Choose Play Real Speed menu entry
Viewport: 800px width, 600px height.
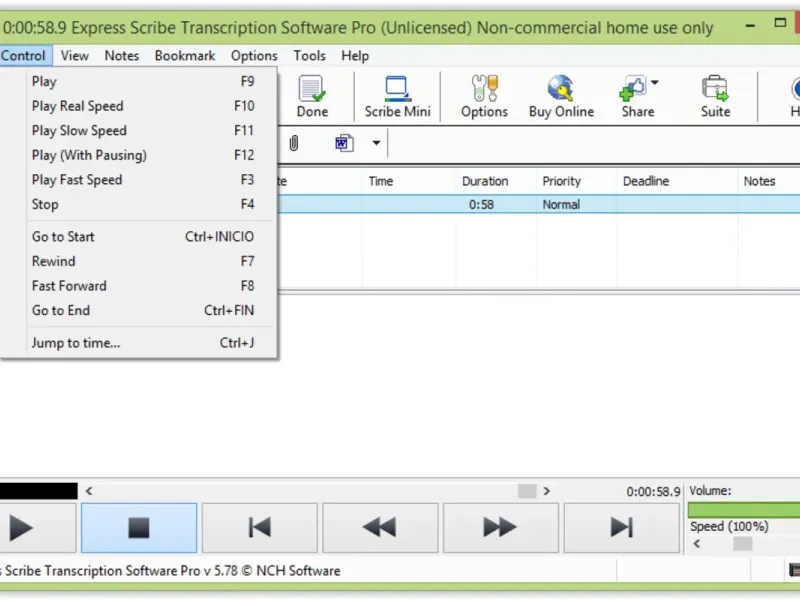tap(142, 106)
